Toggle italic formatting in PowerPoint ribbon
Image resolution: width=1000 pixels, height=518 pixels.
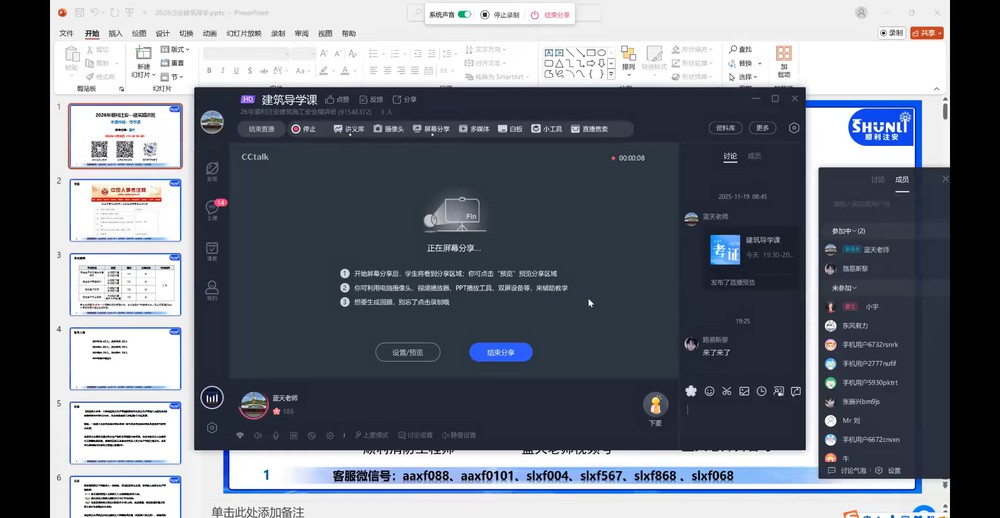[222, 70]
